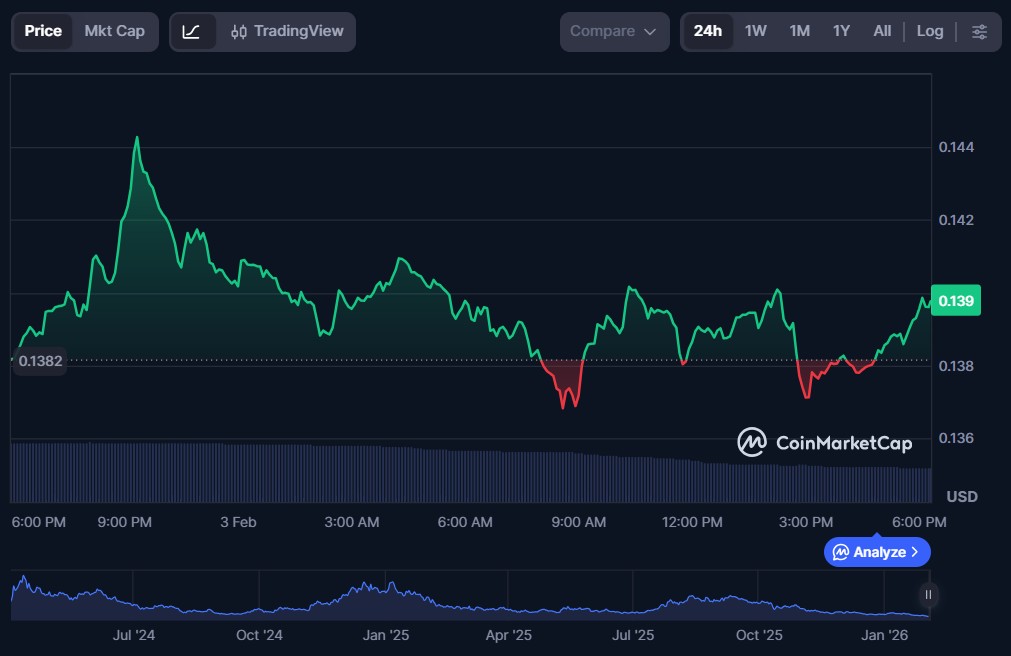Switch chart to Mkt Cap
1011x656 pixels.
coord(114,32)
